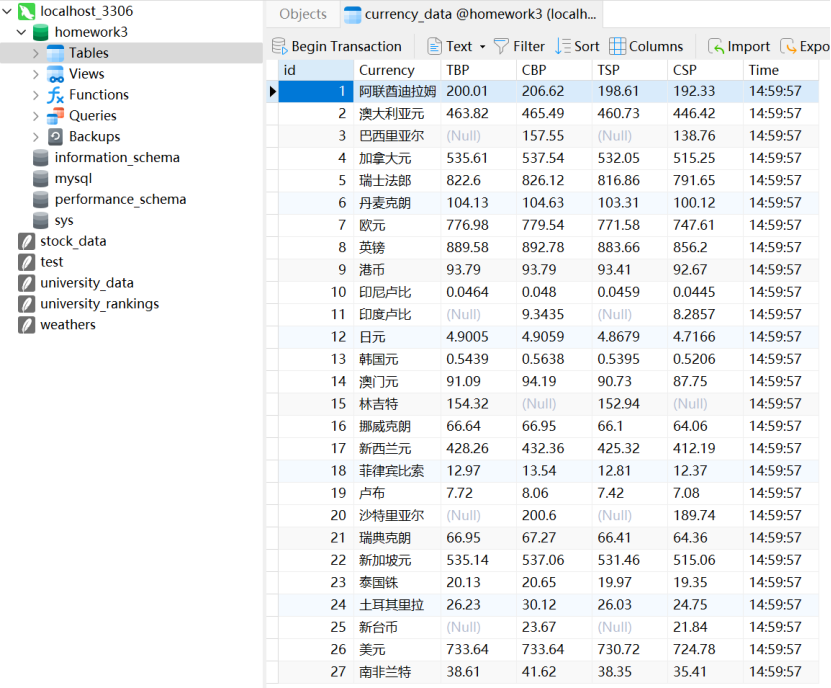This screenshot has width=831, height=688.
Task: Select the weathers connection label
Action: click(68, 324)
